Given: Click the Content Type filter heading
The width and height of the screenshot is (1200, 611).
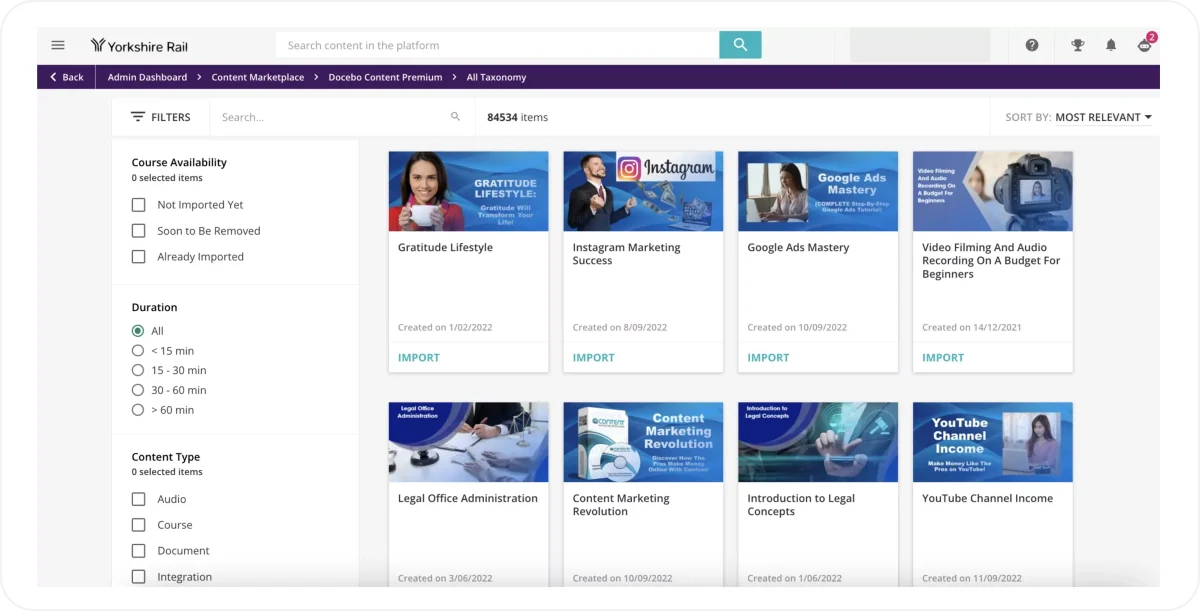Looking at the screenshot, I should pos(166,457).
